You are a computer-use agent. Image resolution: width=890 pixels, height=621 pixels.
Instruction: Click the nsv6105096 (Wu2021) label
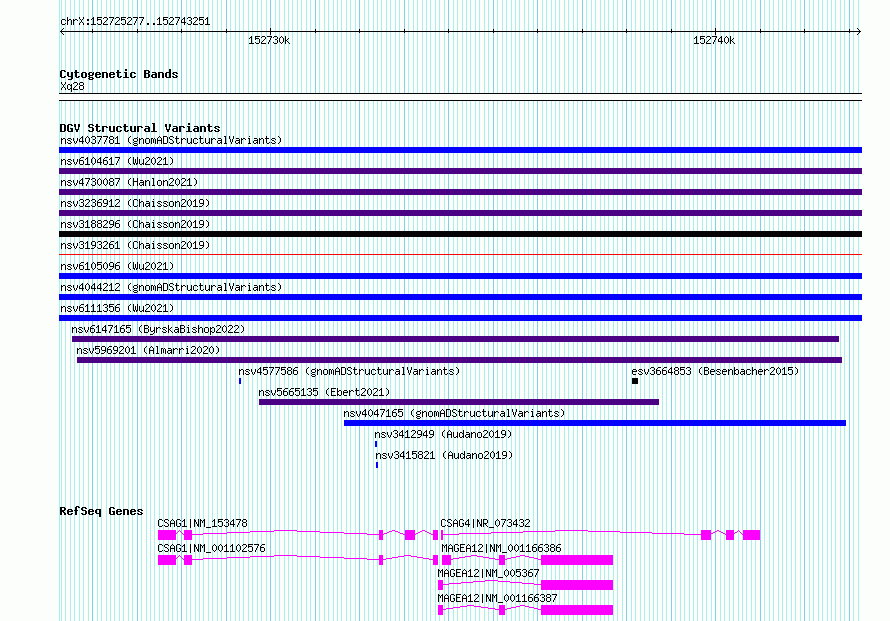(117, 266)
